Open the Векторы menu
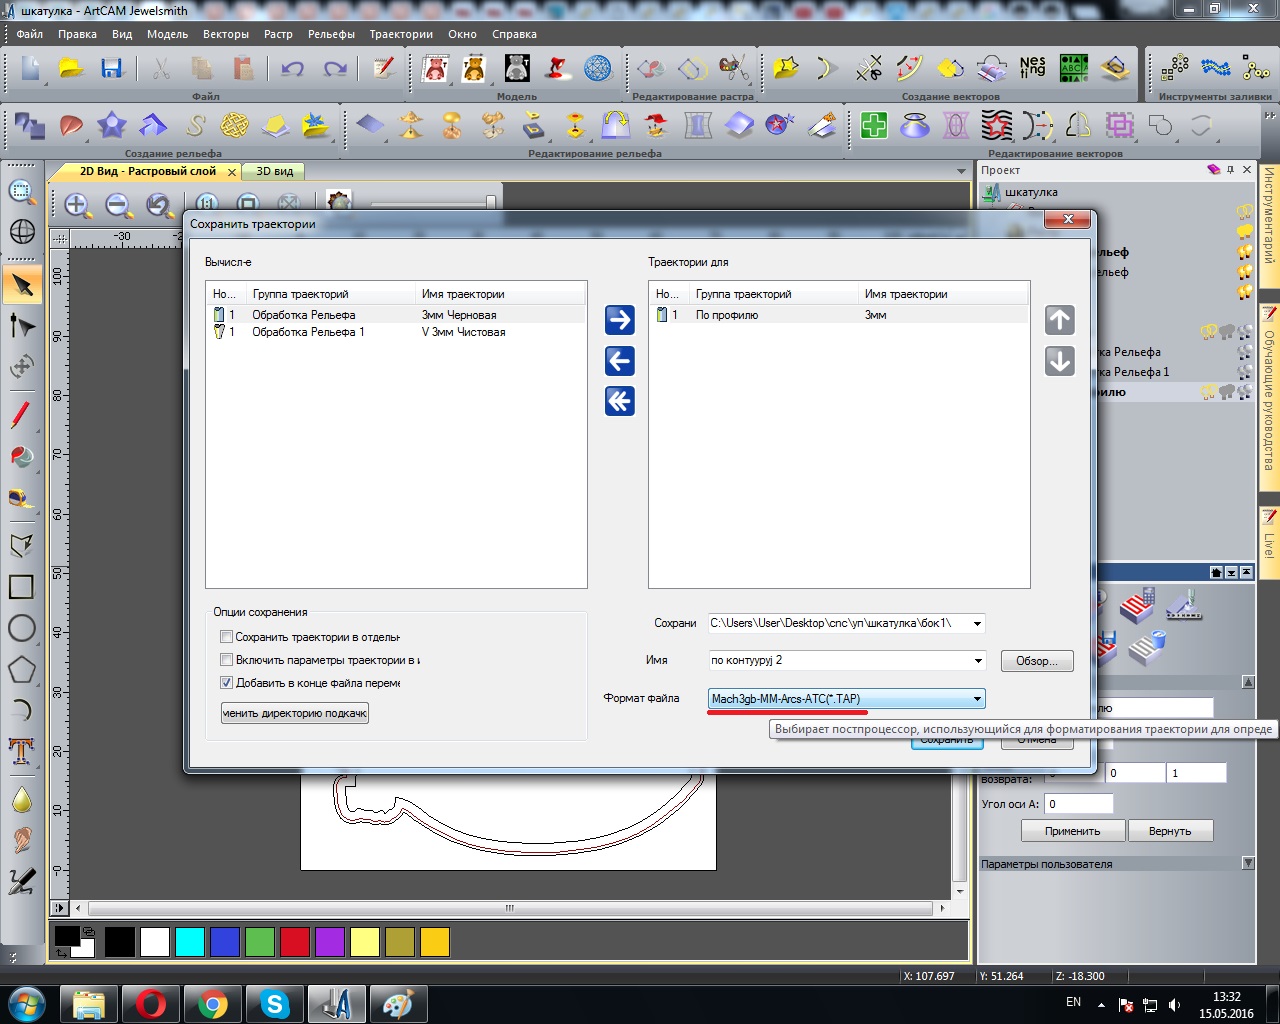Image resolution: width=1280 pixels, height=1024 pixels. 226,34
